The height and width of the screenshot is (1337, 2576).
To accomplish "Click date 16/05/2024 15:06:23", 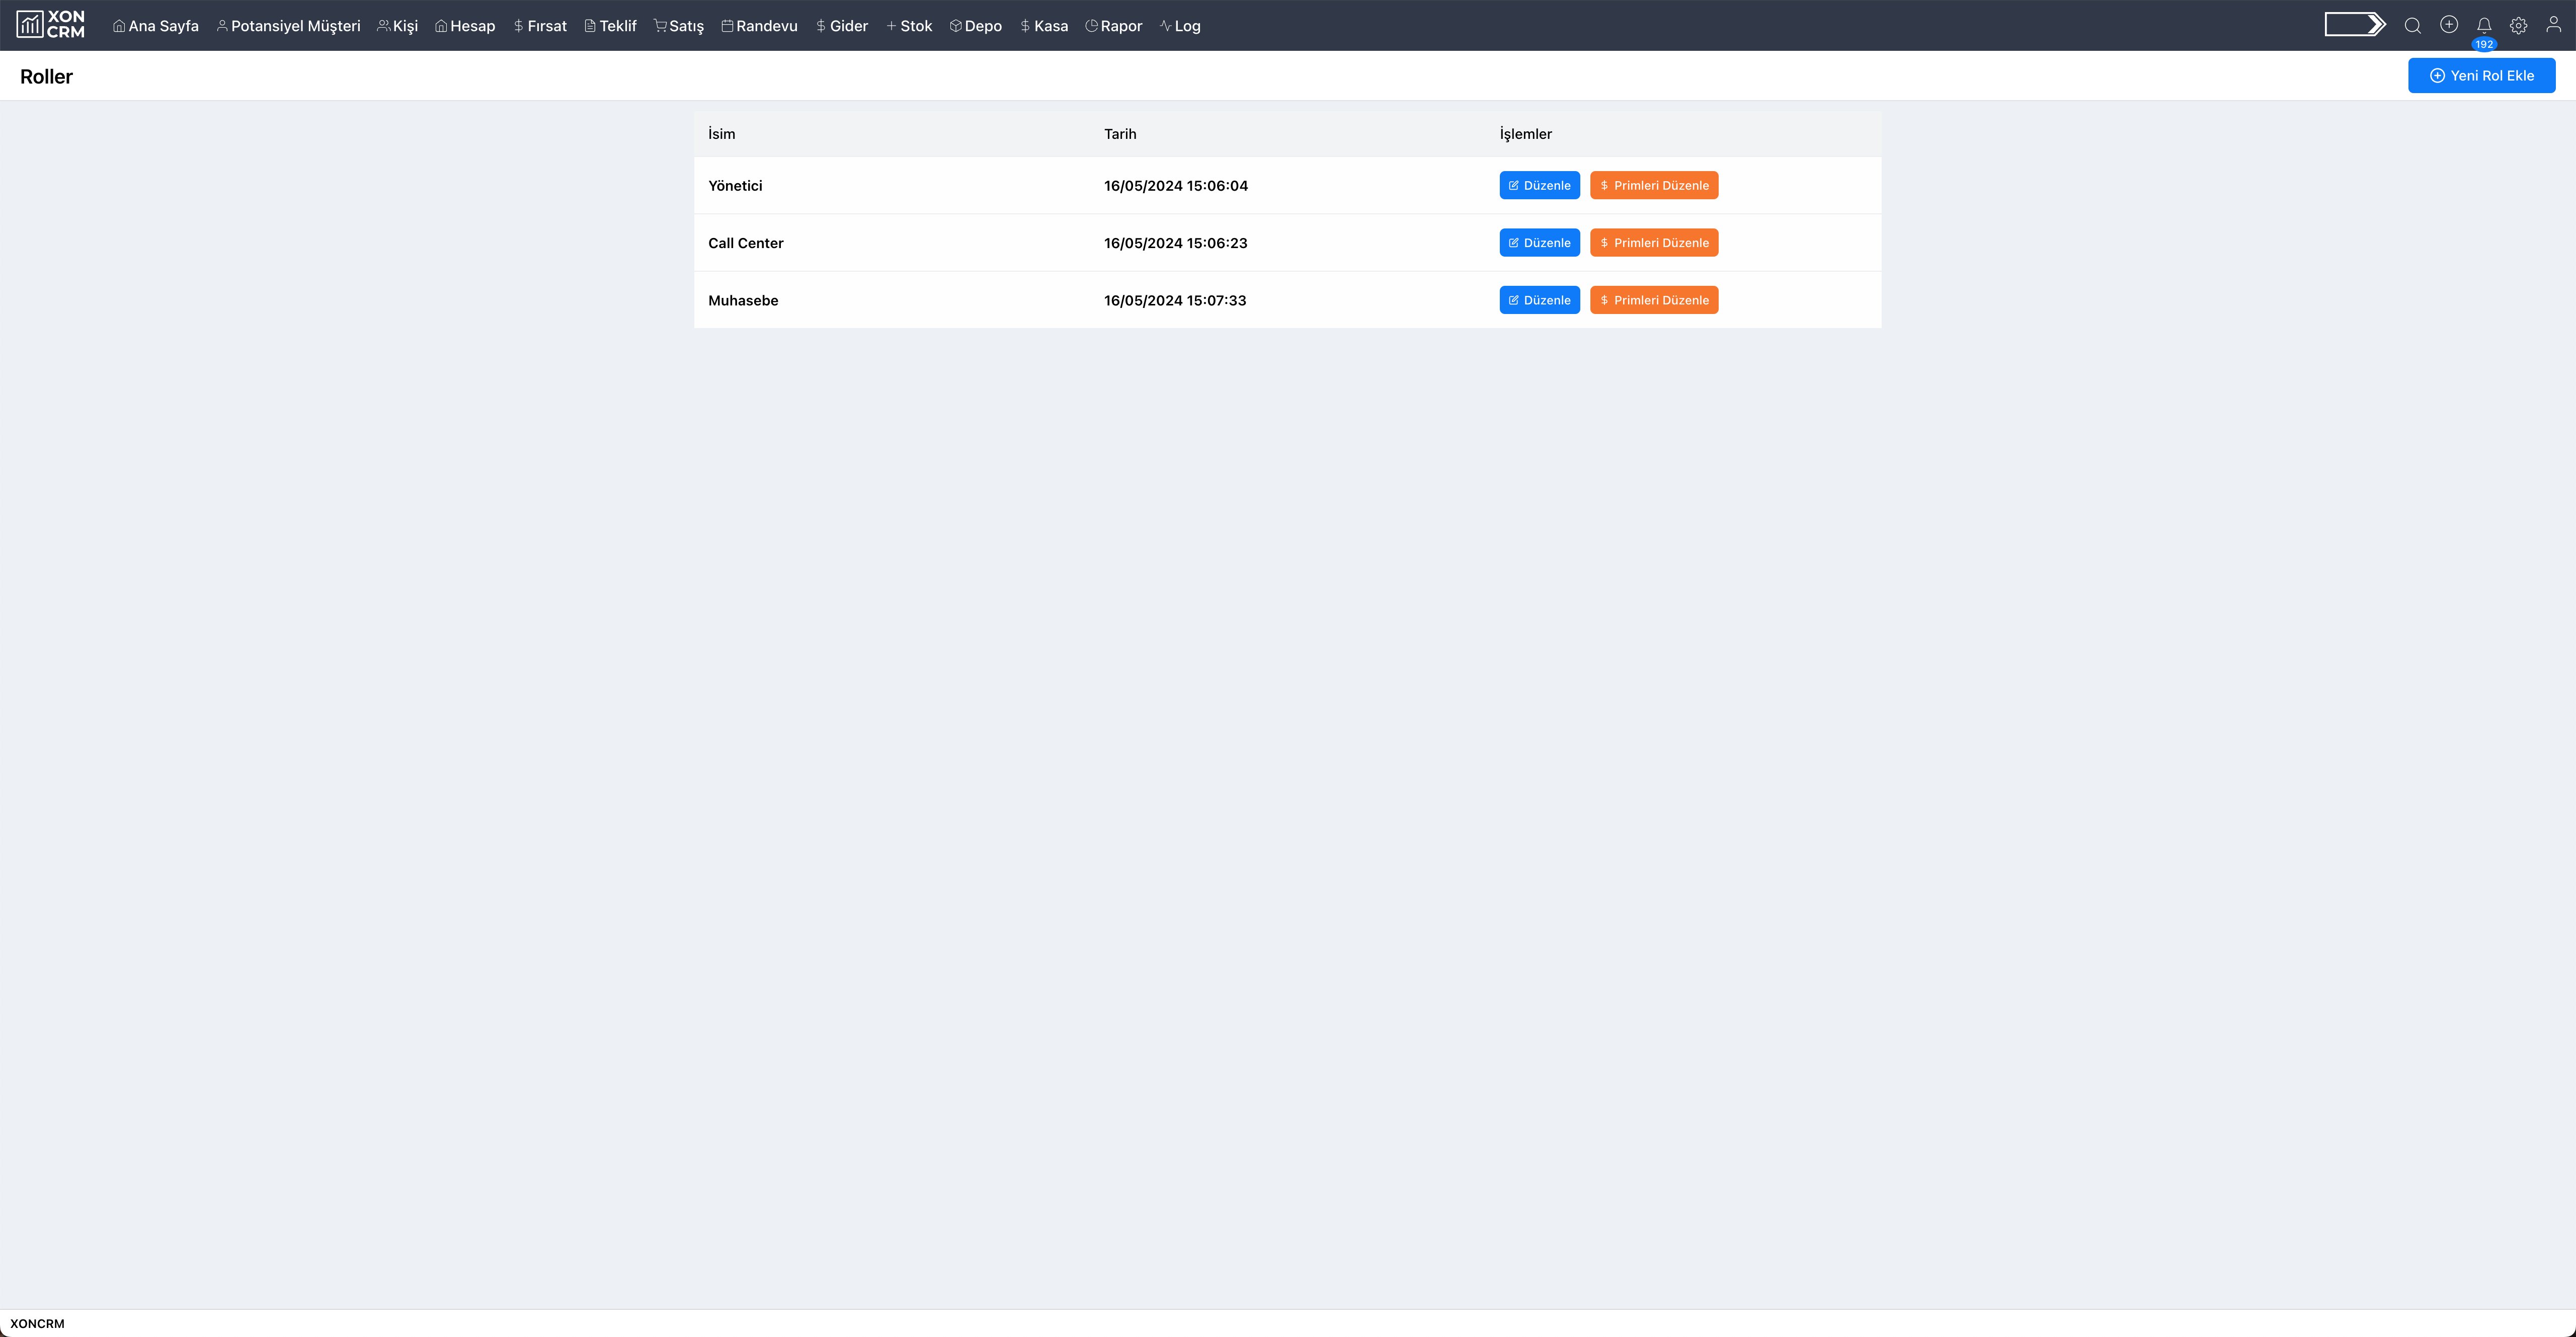I will (x=1175, y=243).
